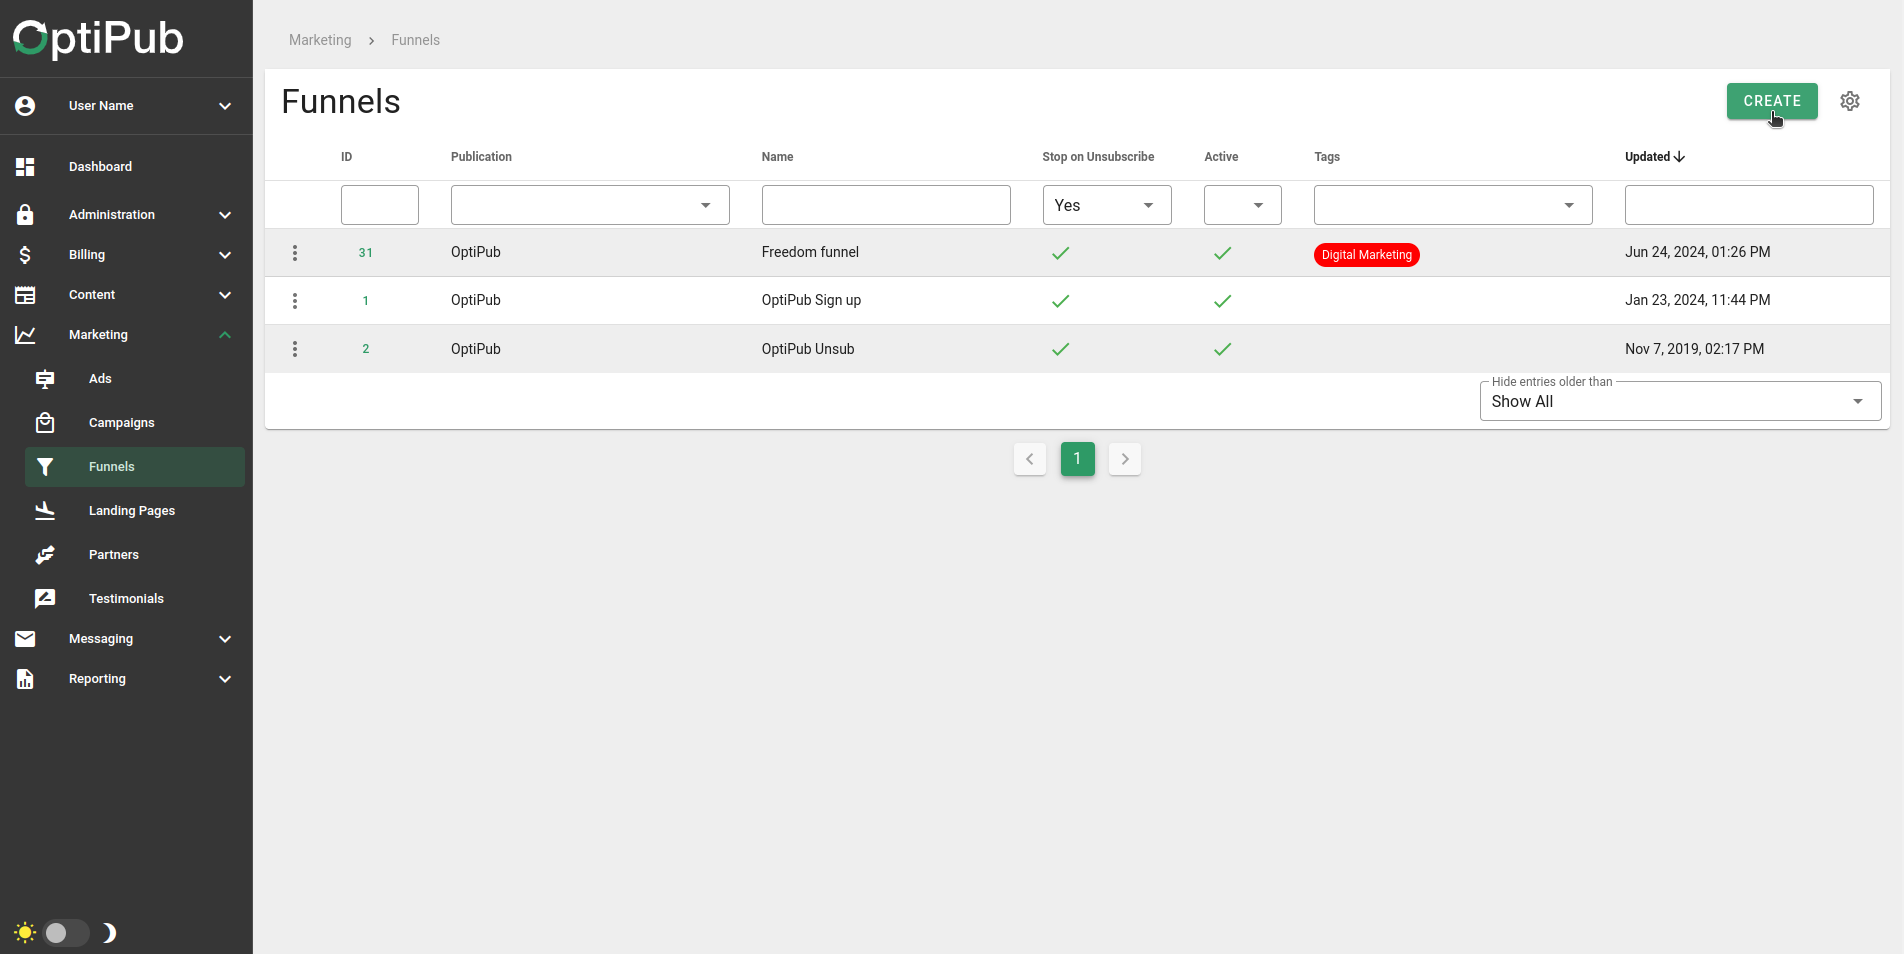Open the Tags filter dropdown
This screenshot has height=954, width=1904.
pyautogui.click(x=1453, y=205)
